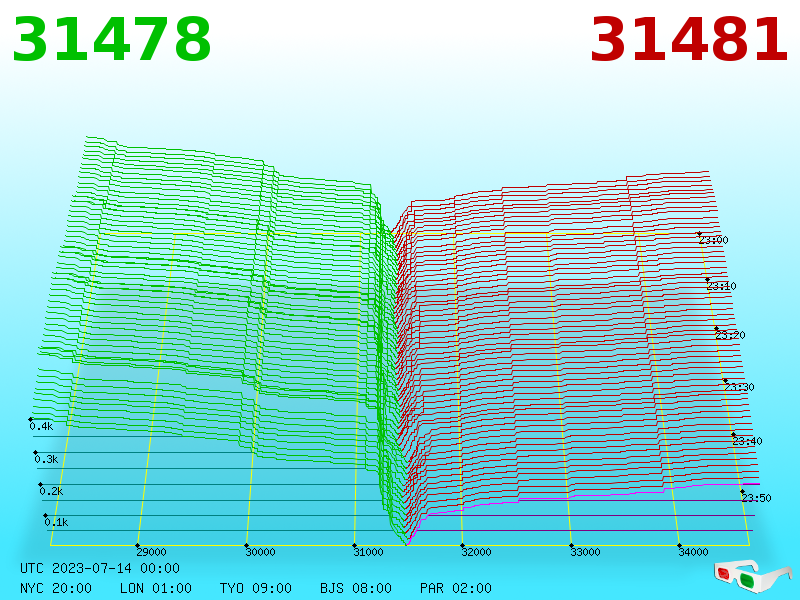Click the 33000 price axis label
This screenshot has width=800, height=600.
585,552
